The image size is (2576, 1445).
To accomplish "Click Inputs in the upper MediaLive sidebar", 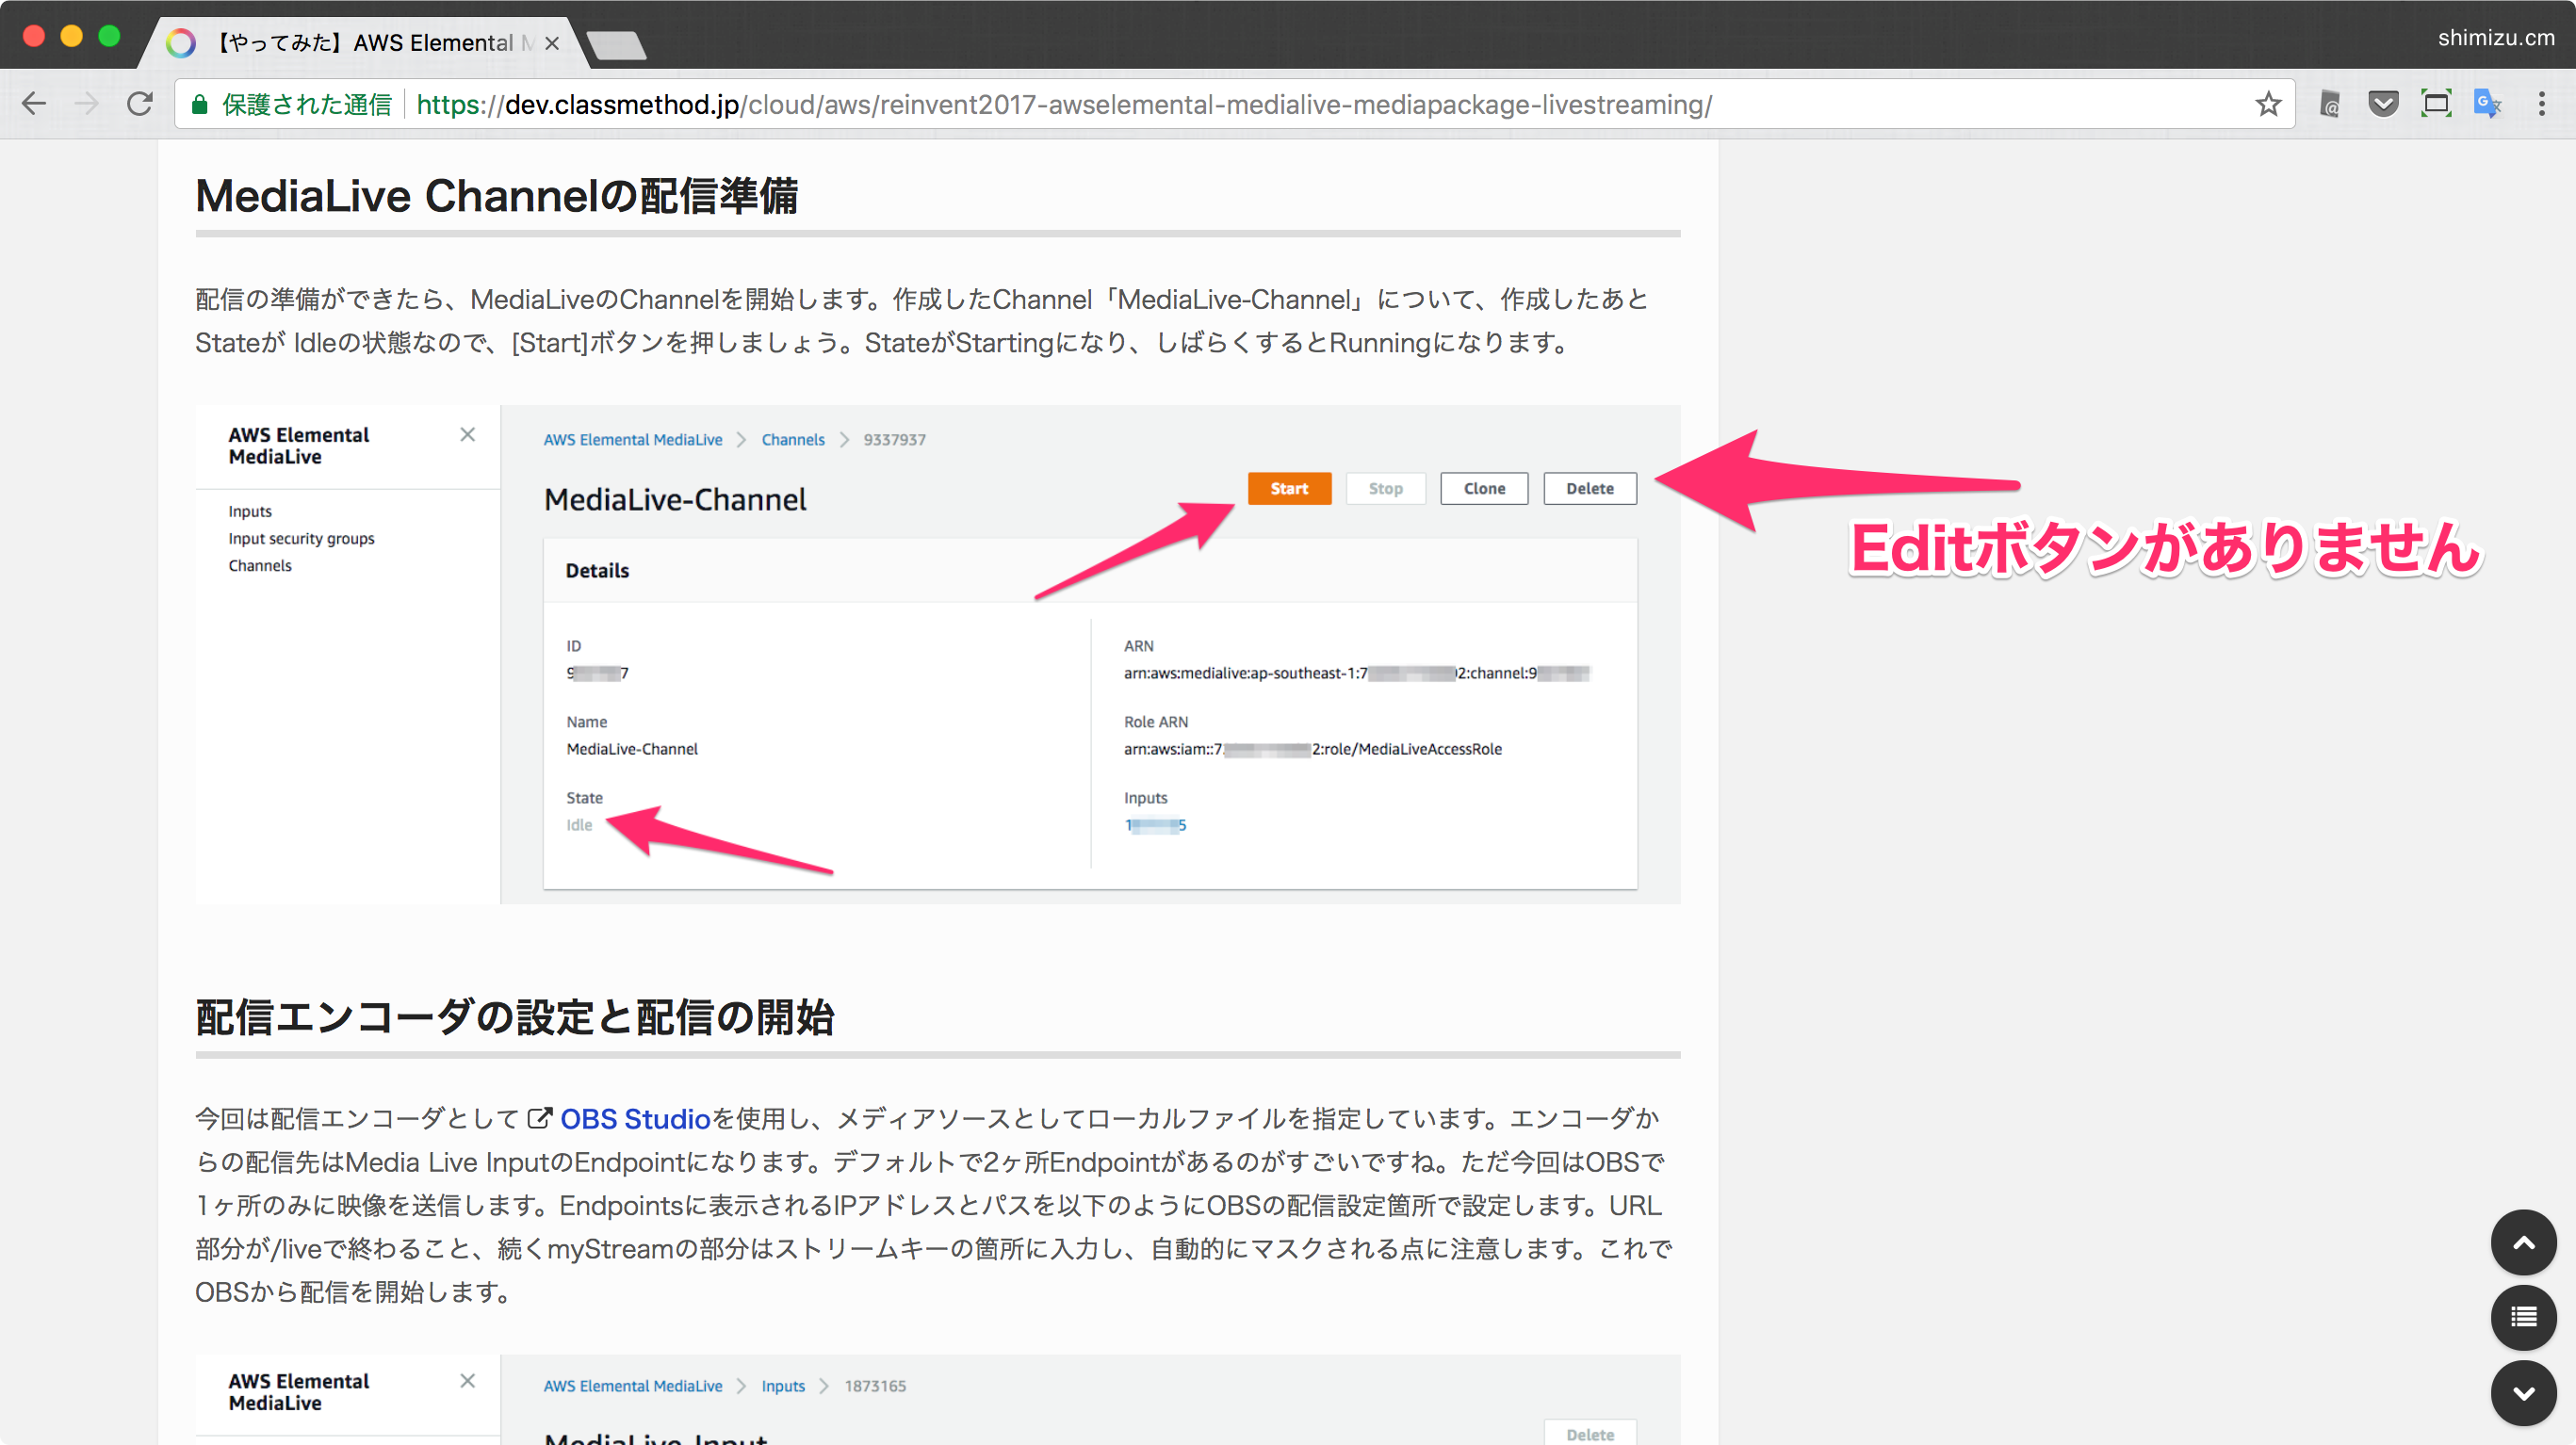I will tap(249, 511).
